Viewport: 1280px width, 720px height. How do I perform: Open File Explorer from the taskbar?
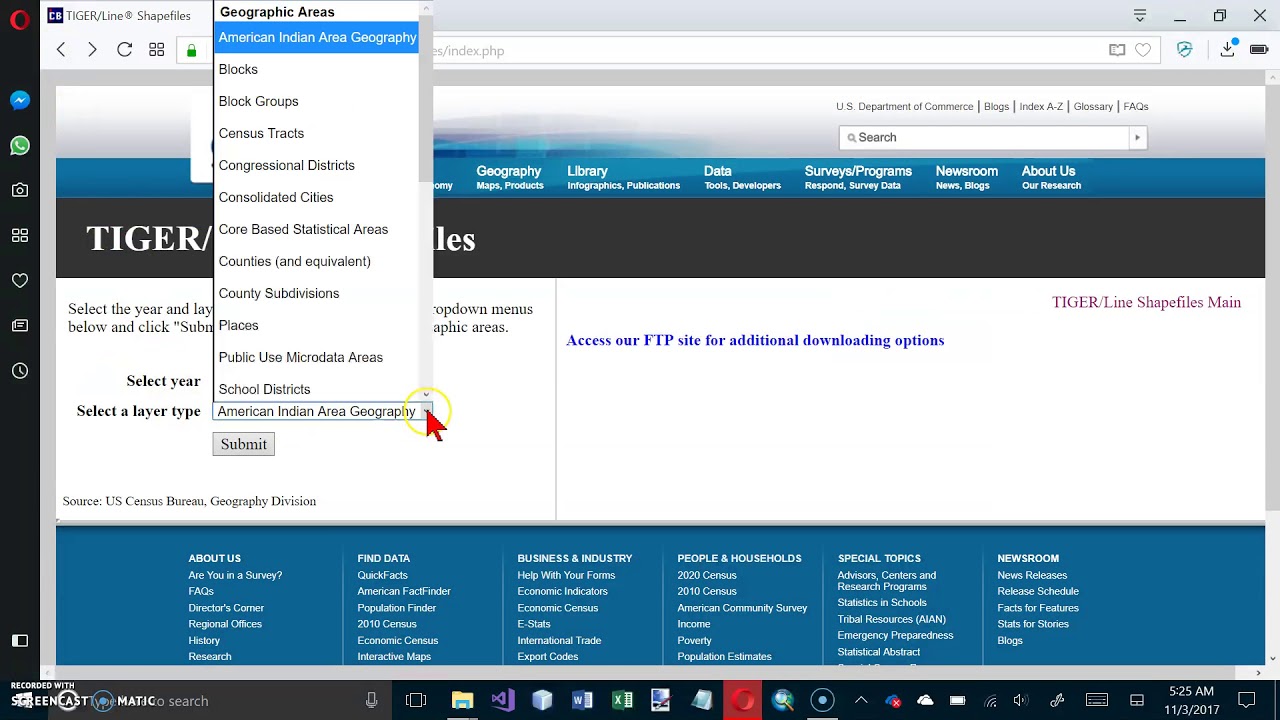pos(462,700)
